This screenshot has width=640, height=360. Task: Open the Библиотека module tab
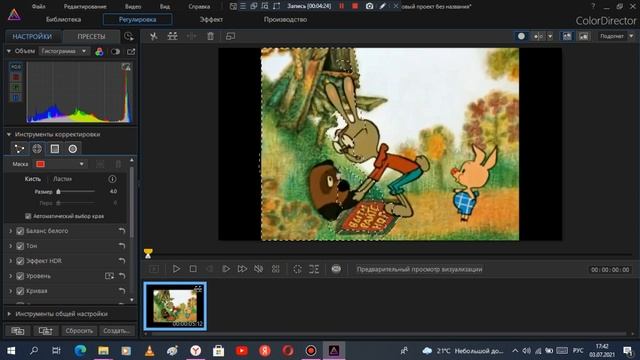click(x=63, y=19)
